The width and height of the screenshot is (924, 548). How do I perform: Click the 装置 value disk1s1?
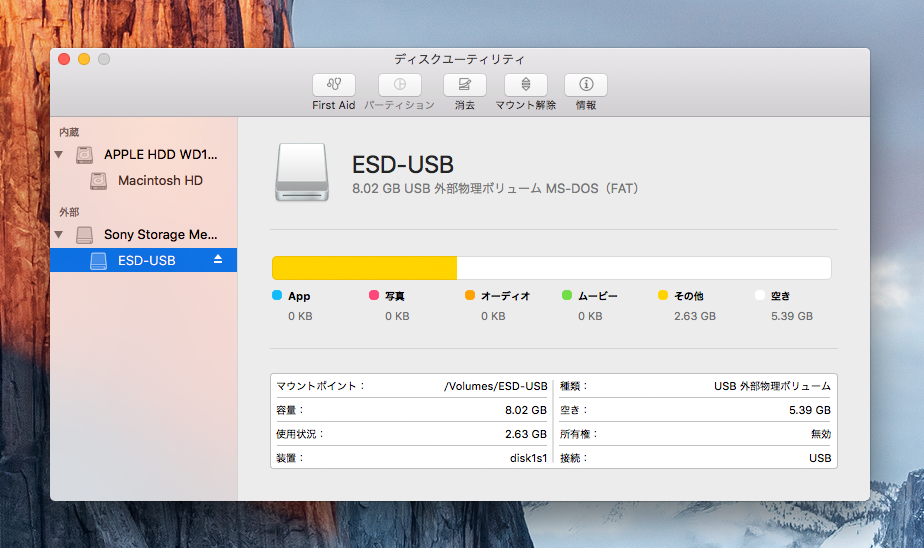click(529, 458)
